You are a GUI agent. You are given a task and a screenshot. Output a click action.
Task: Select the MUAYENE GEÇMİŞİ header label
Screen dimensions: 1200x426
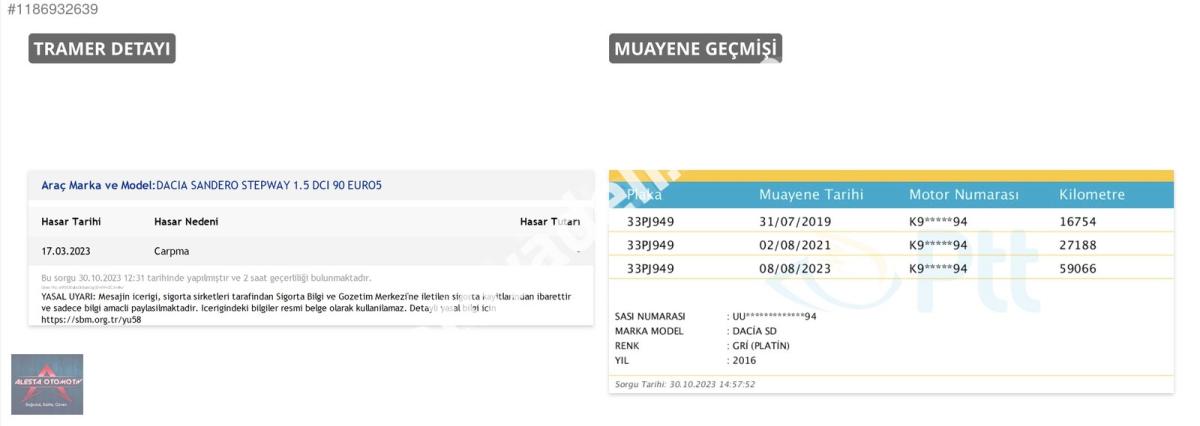(695, 49)
